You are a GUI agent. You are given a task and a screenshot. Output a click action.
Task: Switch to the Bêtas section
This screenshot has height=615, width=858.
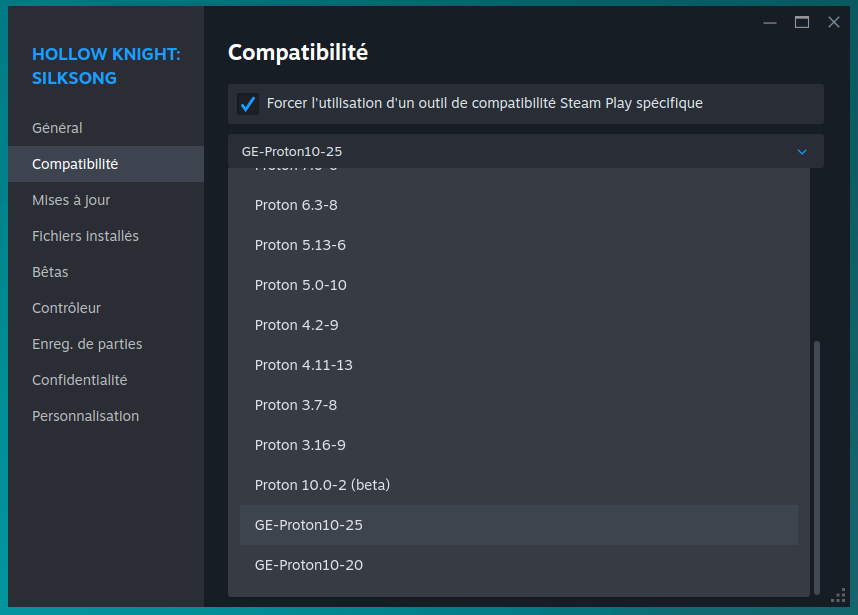(50, 272)
